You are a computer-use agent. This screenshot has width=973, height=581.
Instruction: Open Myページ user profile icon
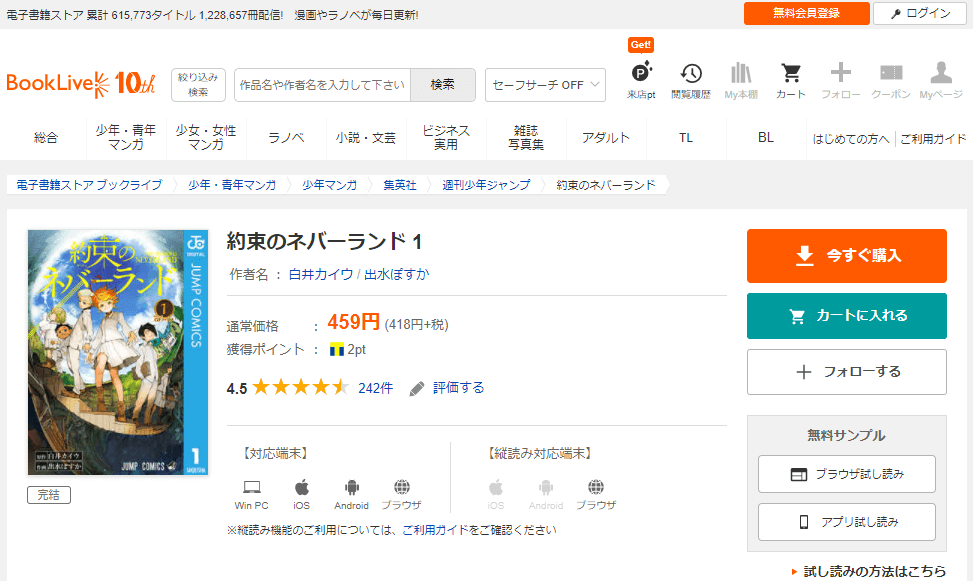coord(940,80)
